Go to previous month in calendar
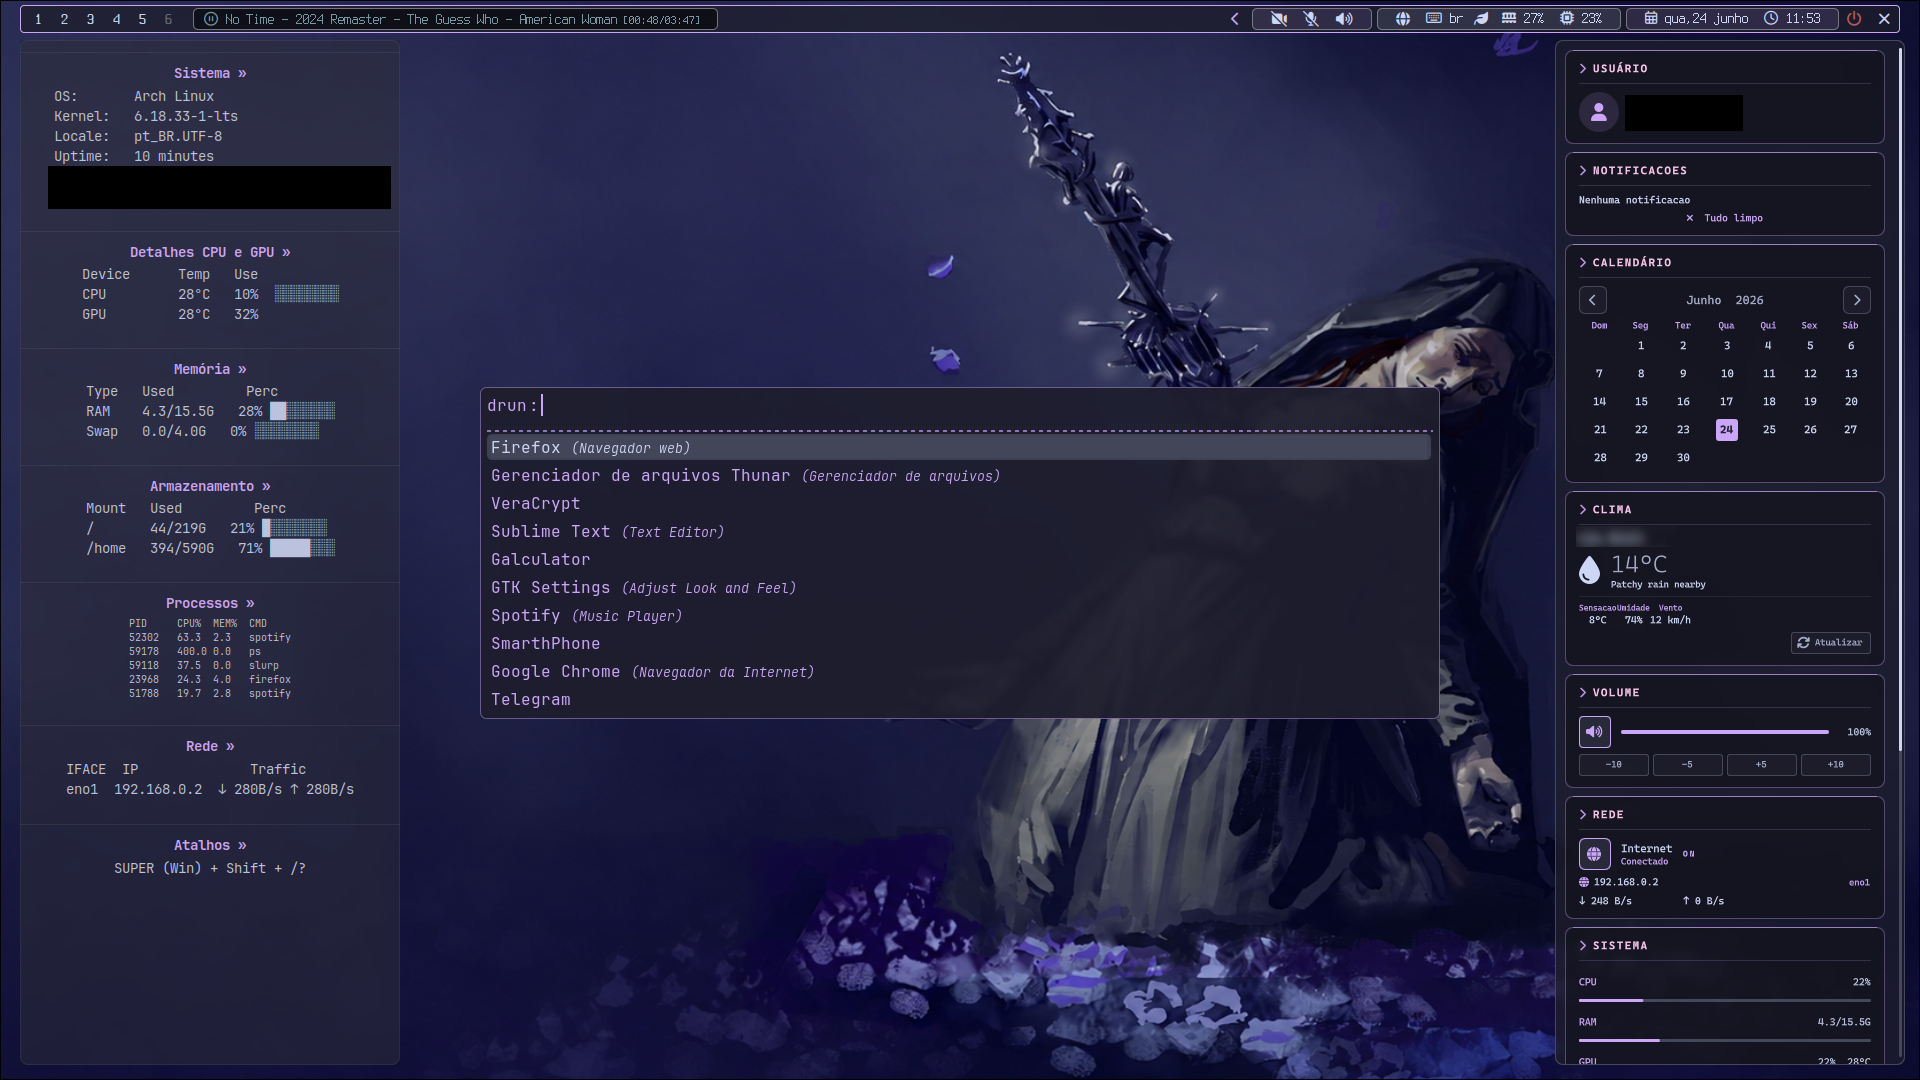Viewport: 1920px width, 1080px height. point(1593,300)
